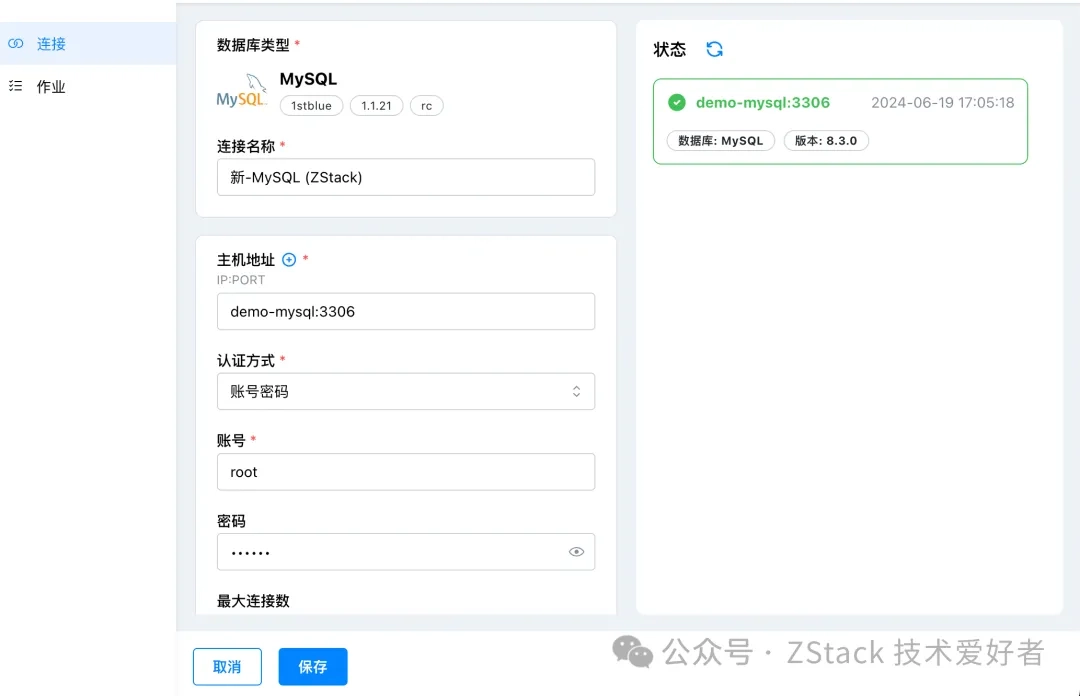
Task: Click the MySQL dolphin logo
Action: point(242,93)
